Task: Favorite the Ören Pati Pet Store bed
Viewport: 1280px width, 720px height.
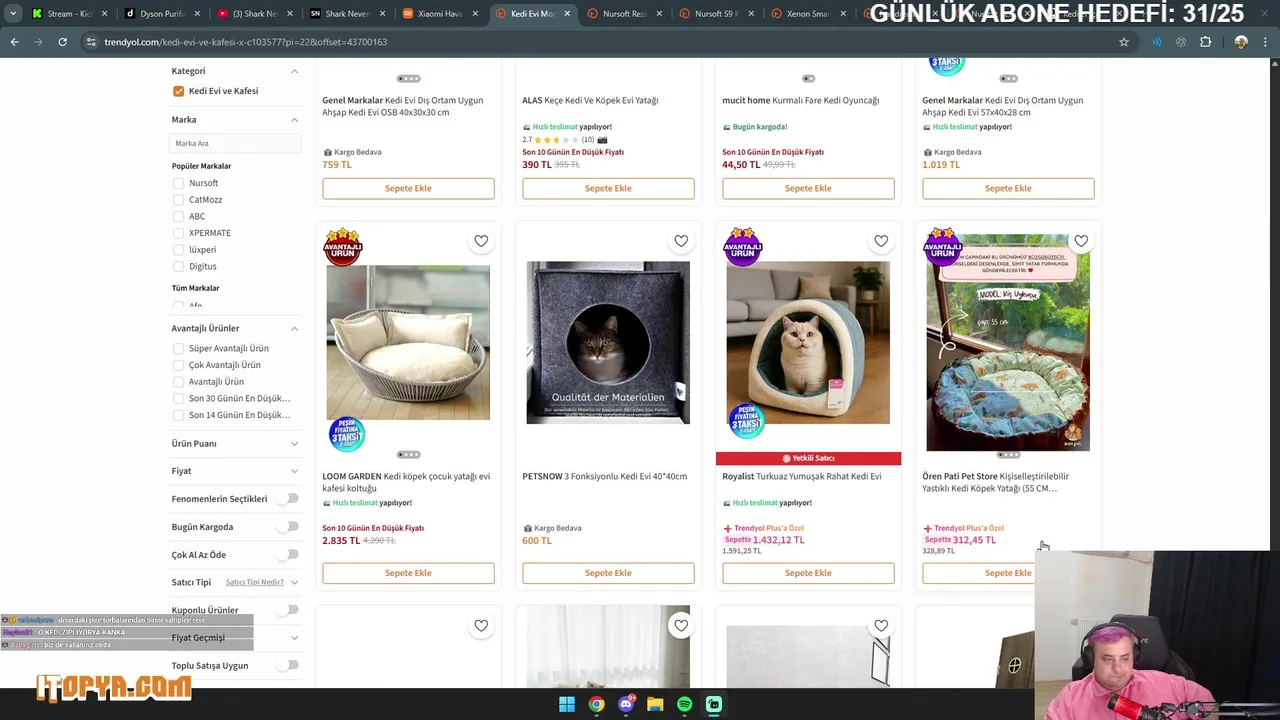Action: [1081, 241]
